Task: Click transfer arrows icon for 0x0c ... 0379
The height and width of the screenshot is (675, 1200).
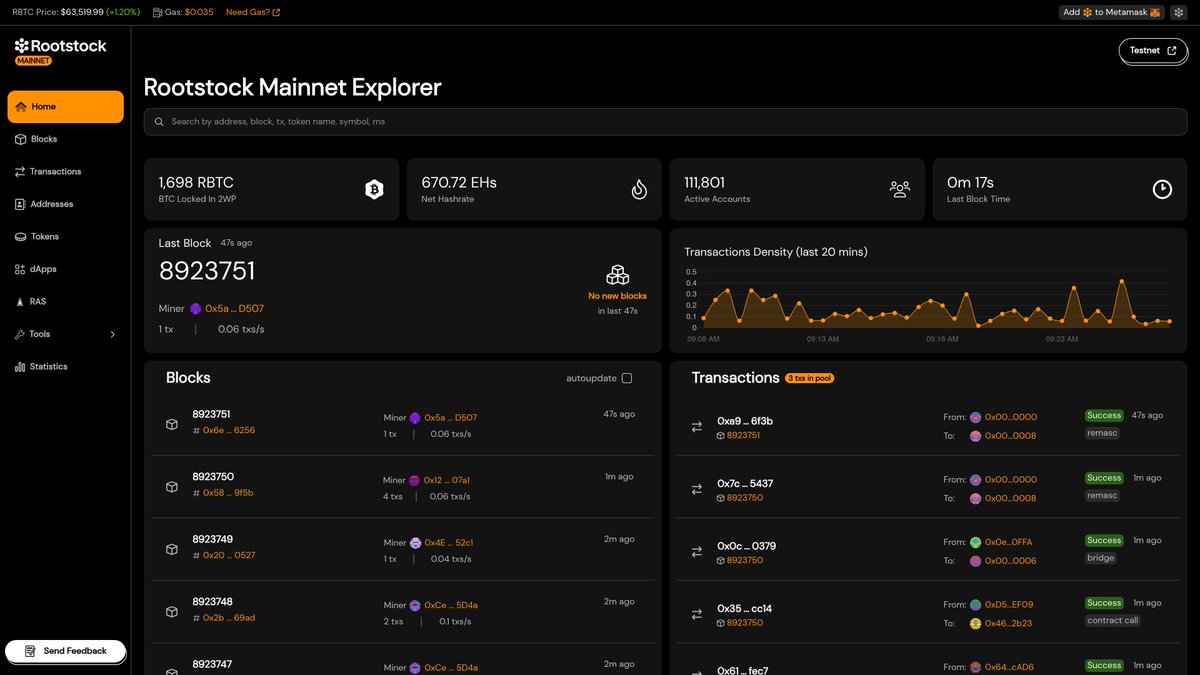Action: click(697, 552)
